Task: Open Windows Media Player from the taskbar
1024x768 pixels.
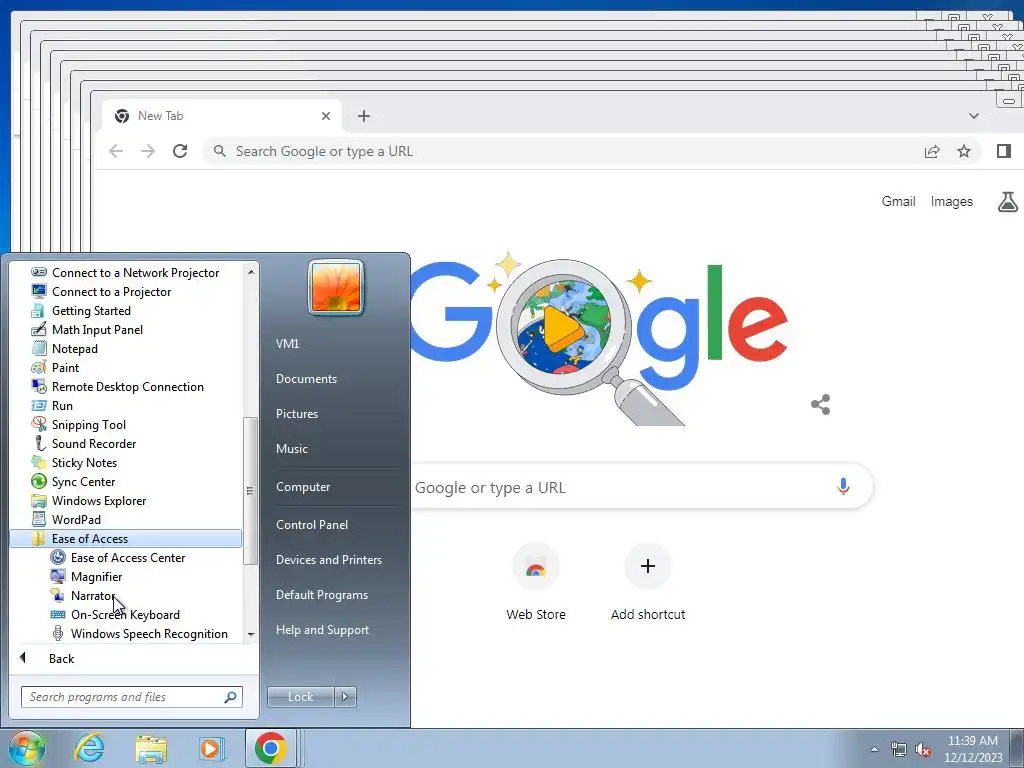Action: [211, 748]
